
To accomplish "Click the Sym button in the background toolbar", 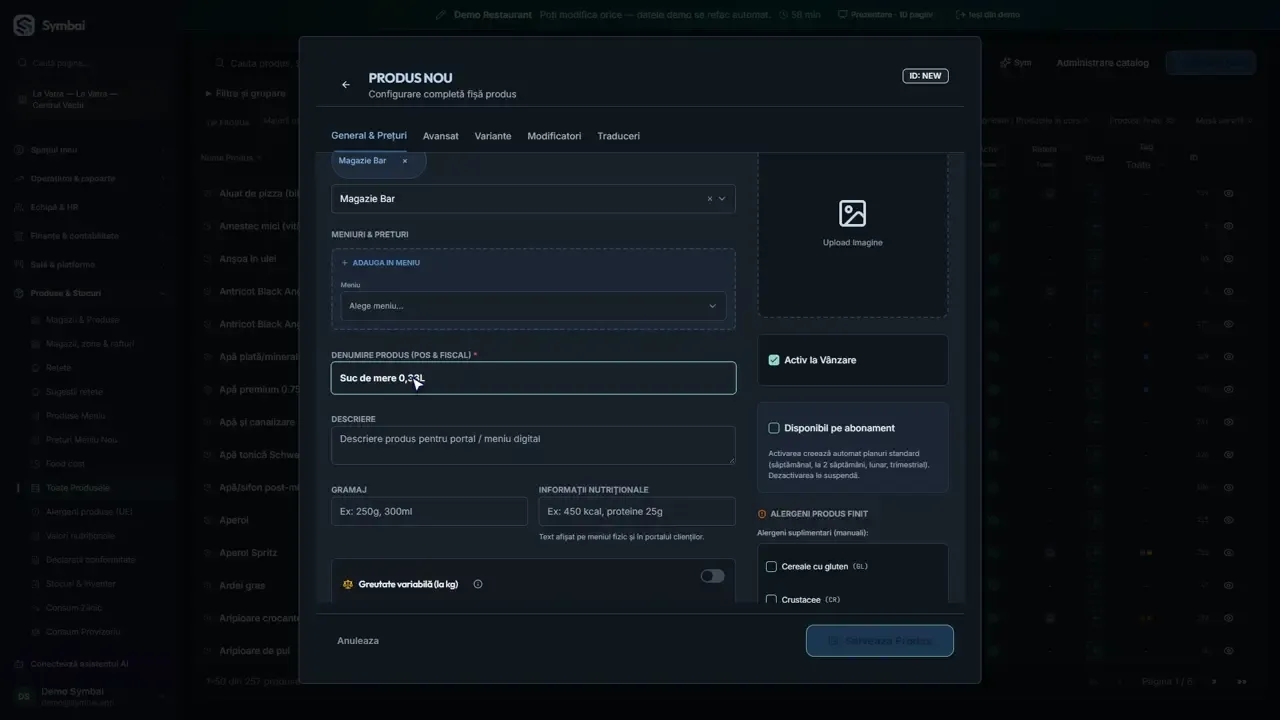I will click(1016, 63).
